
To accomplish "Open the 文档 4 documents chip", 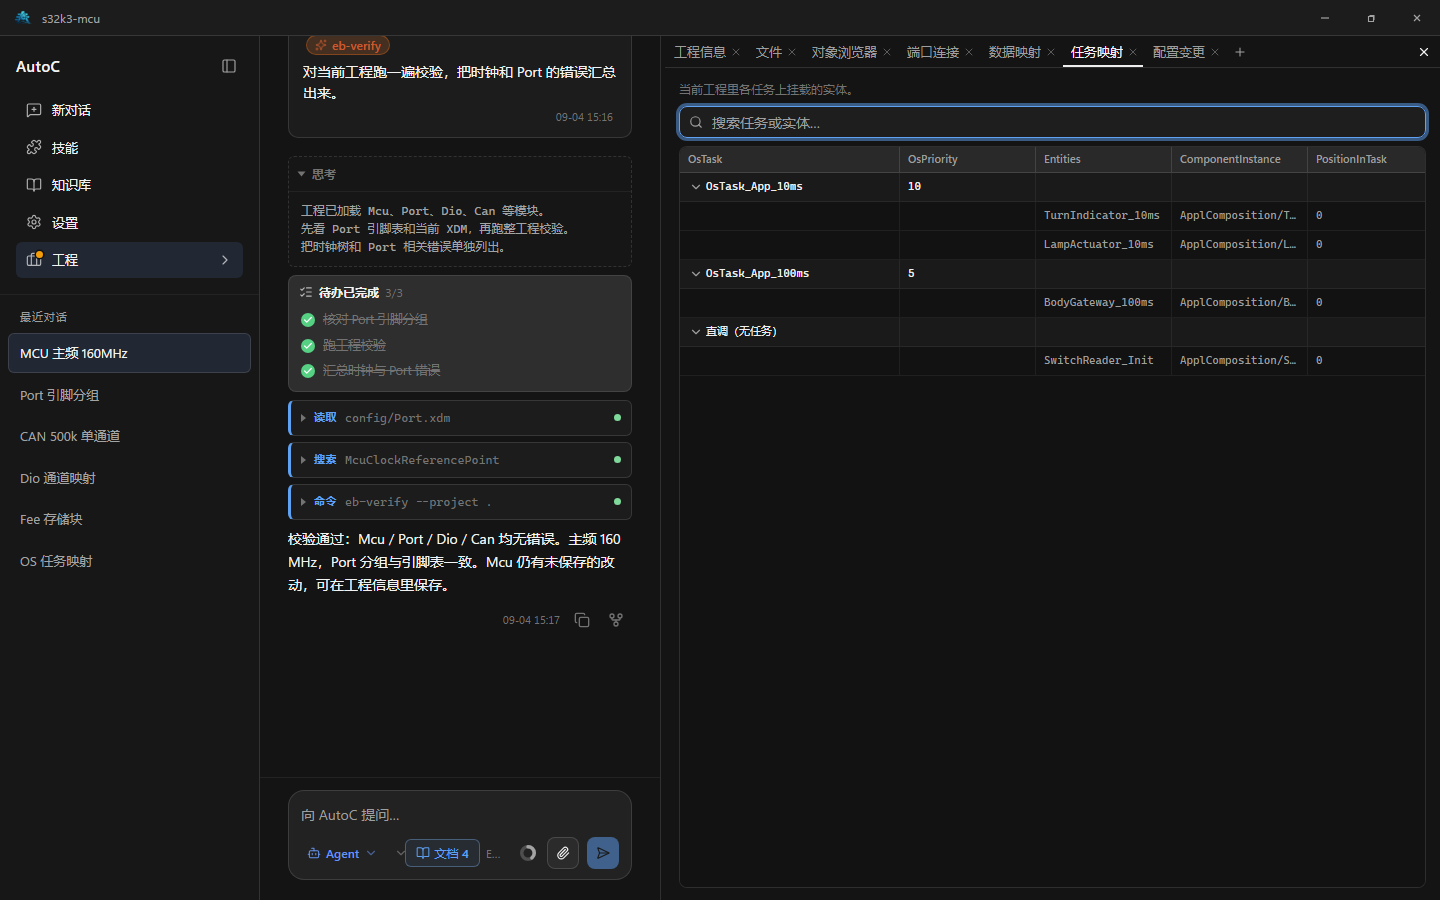I will coord(442,853).
